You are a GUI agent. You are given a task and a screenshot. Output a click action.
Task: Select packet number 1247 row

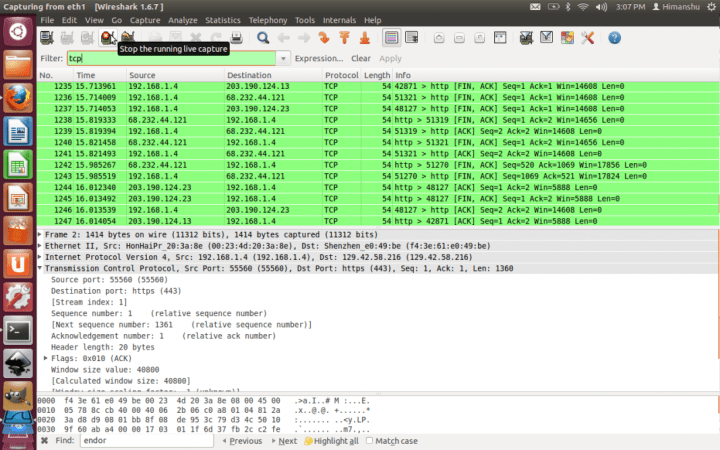click(378, 221)
